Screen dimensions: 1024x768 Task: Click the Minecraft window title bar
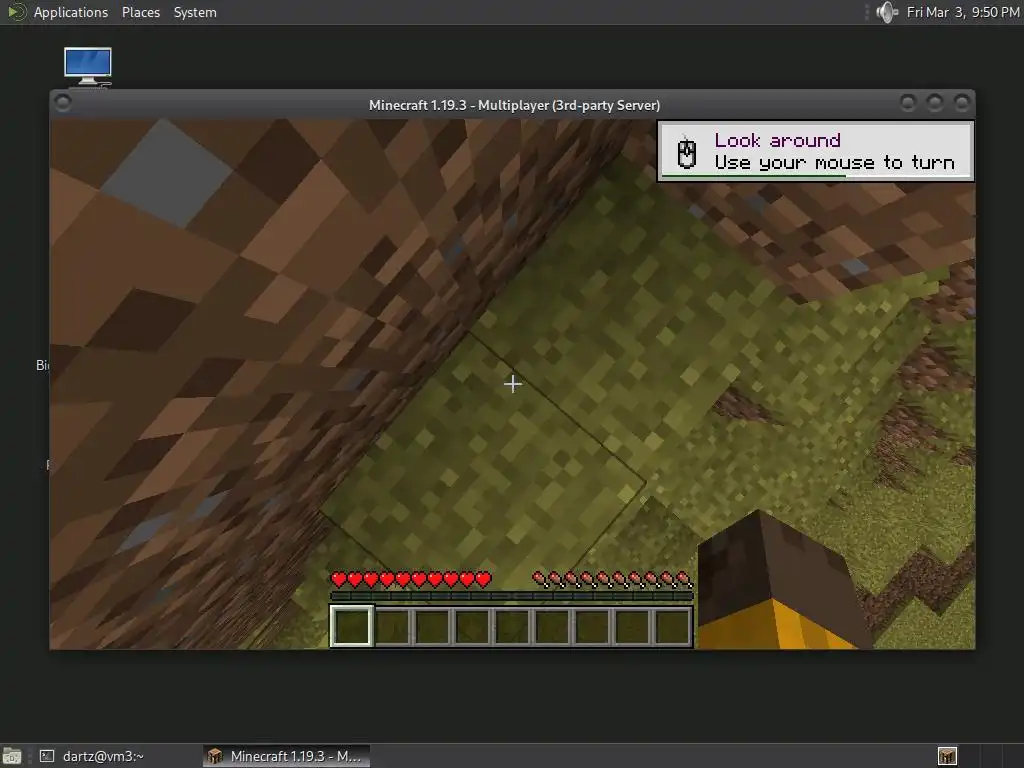point(513,104)
